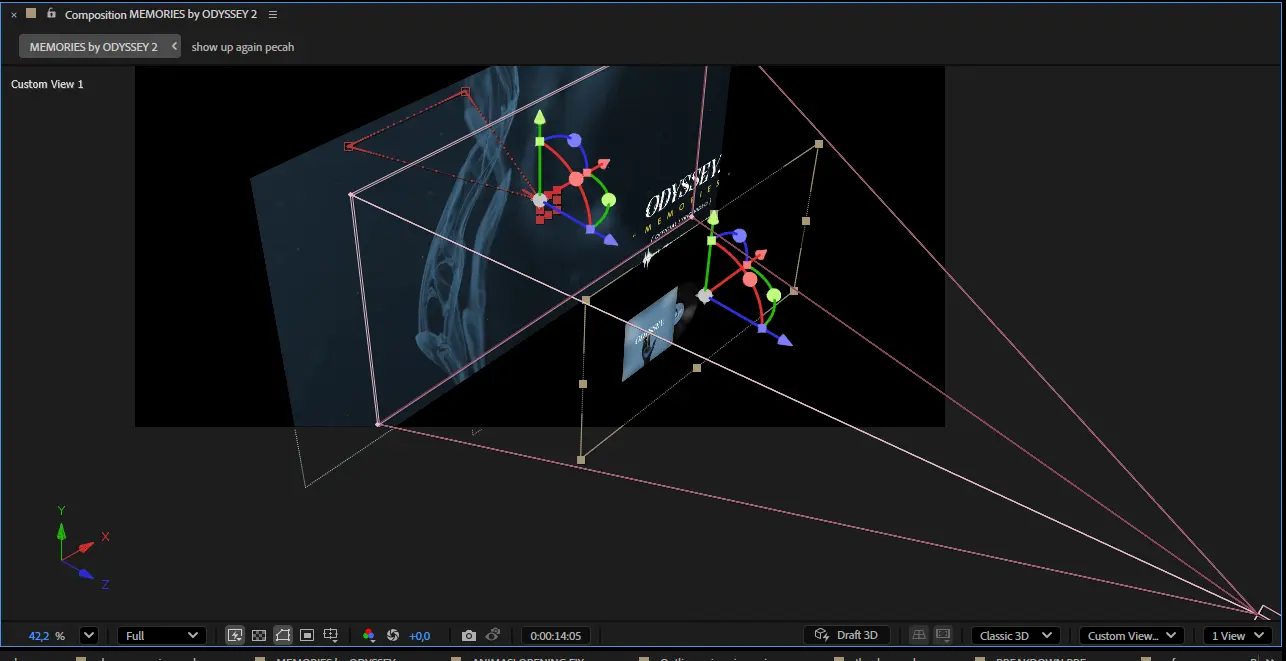
Task: Click bottom-left tan corner handle of selected layer
Action: 581,460
